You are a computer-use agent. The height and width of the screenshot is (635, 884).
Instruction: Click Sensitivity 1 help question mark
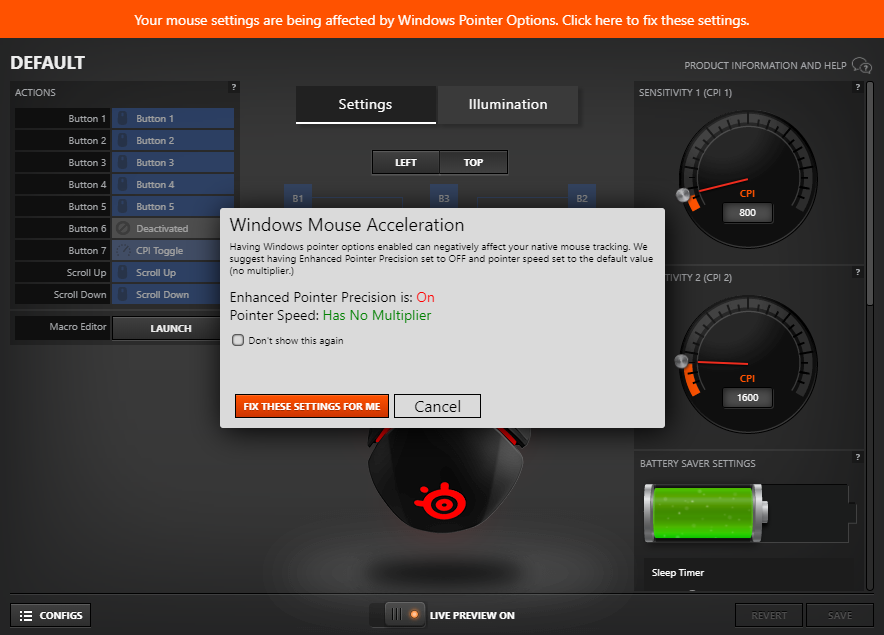[858, 87]
